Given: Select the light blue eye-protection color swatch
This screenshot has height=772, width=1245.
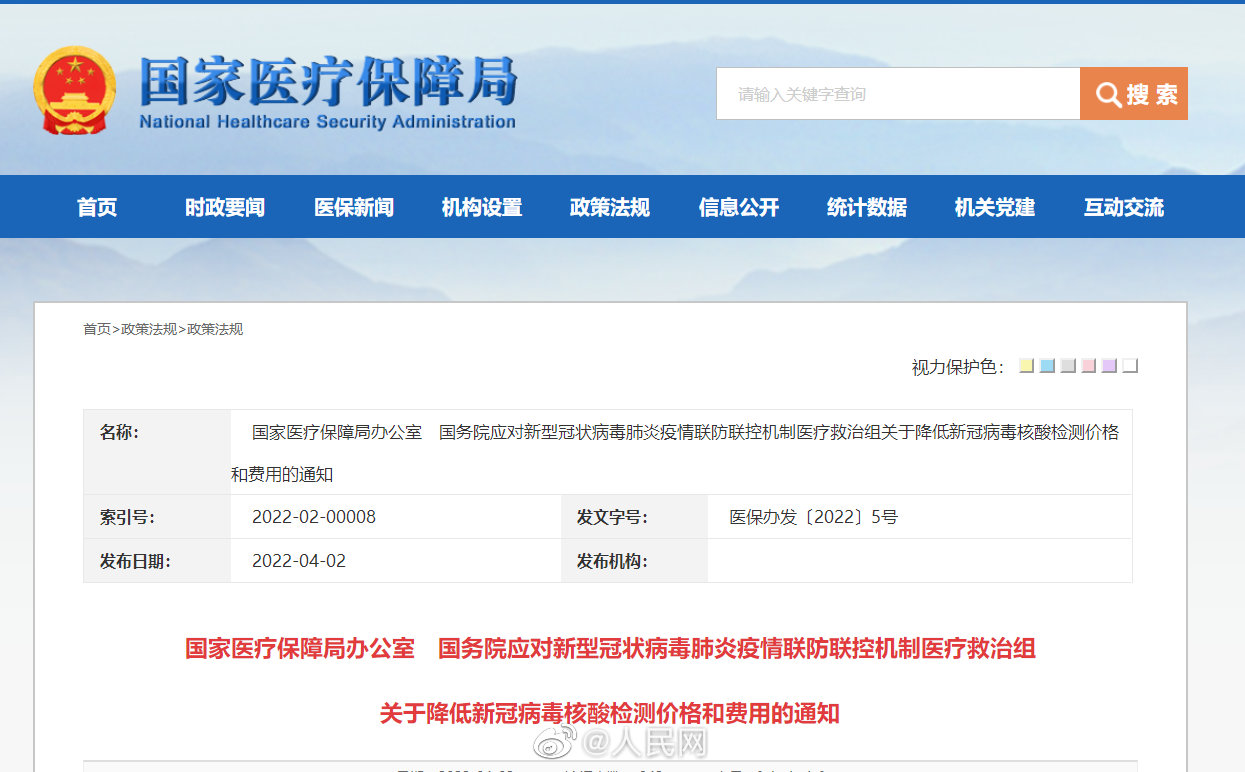Looking at the screenshot, I should pyautogui.click(x=1046, y=365).
